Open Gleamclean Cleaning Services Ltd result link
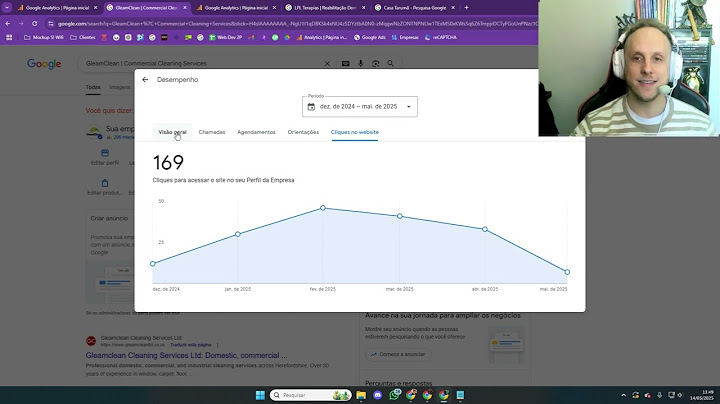 (186, 355)
